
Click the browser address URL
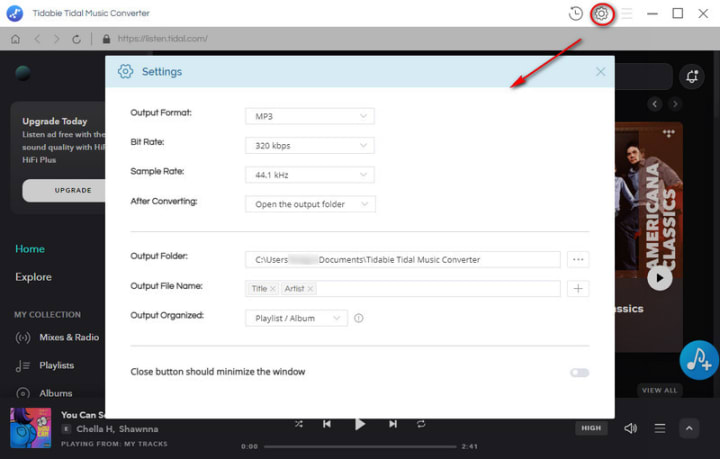tap(163, 39)
